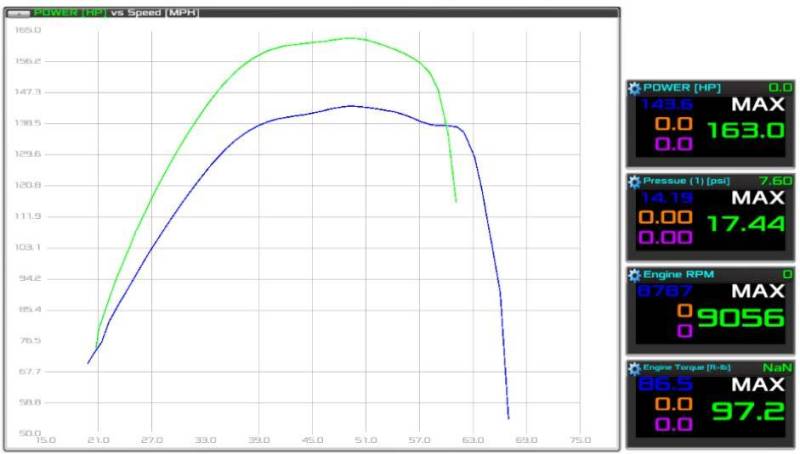
Task: Open settings gear on POWER [HP] panel
Action: click(x=634, y=88)
